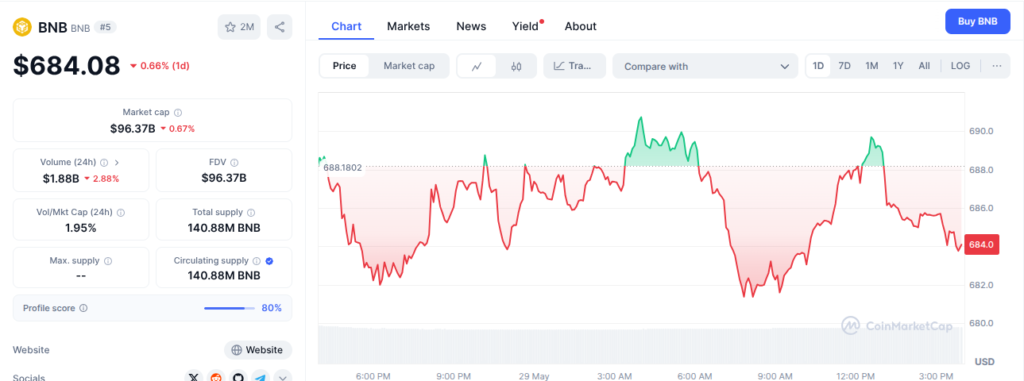The height and width of the screenshot is (381, 1024).
Task: Expand more socials with chevron
Action: pos(283,377)
